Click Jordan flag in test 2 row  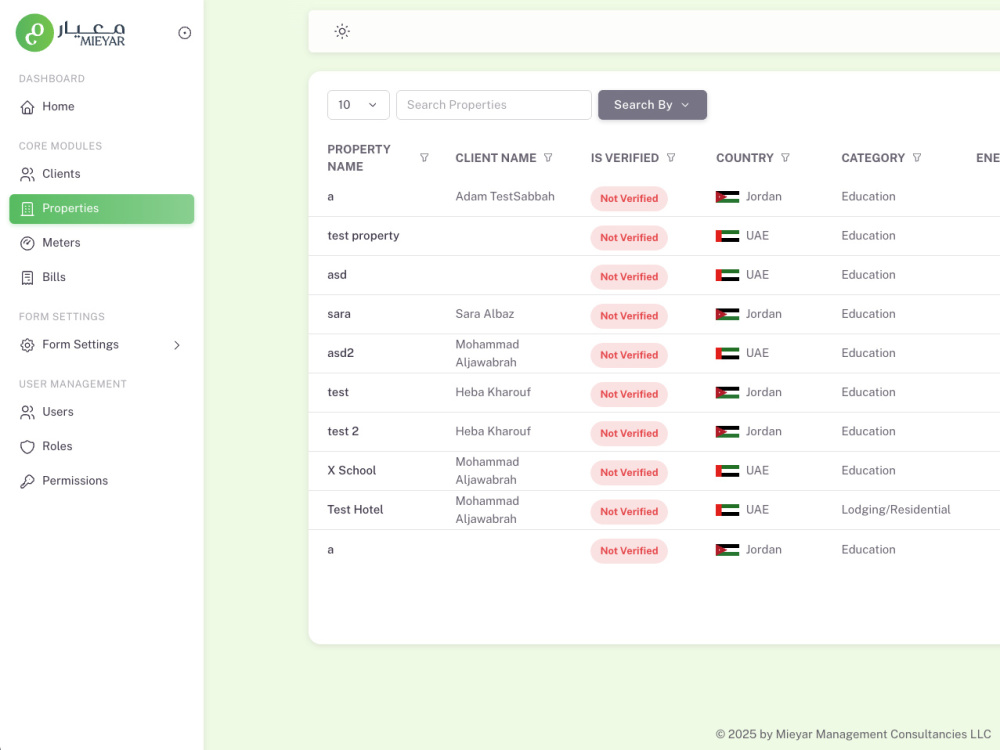(x=727, y=432)
